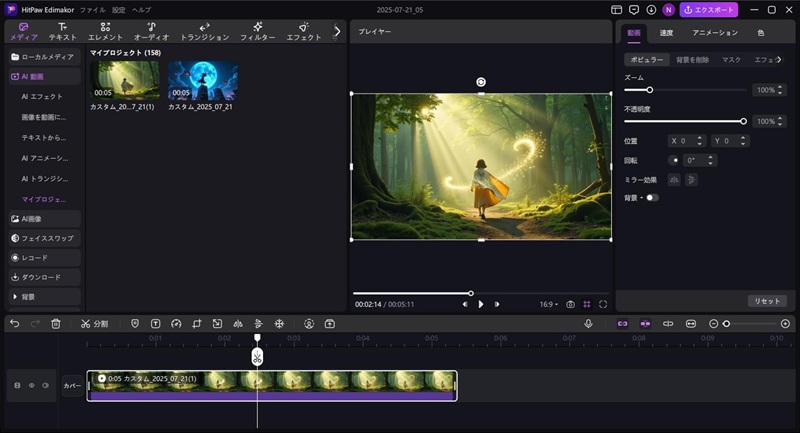Screen dimensions: 800x433
Task: Open the speed gauge tool
Action: tap(176, 324)
